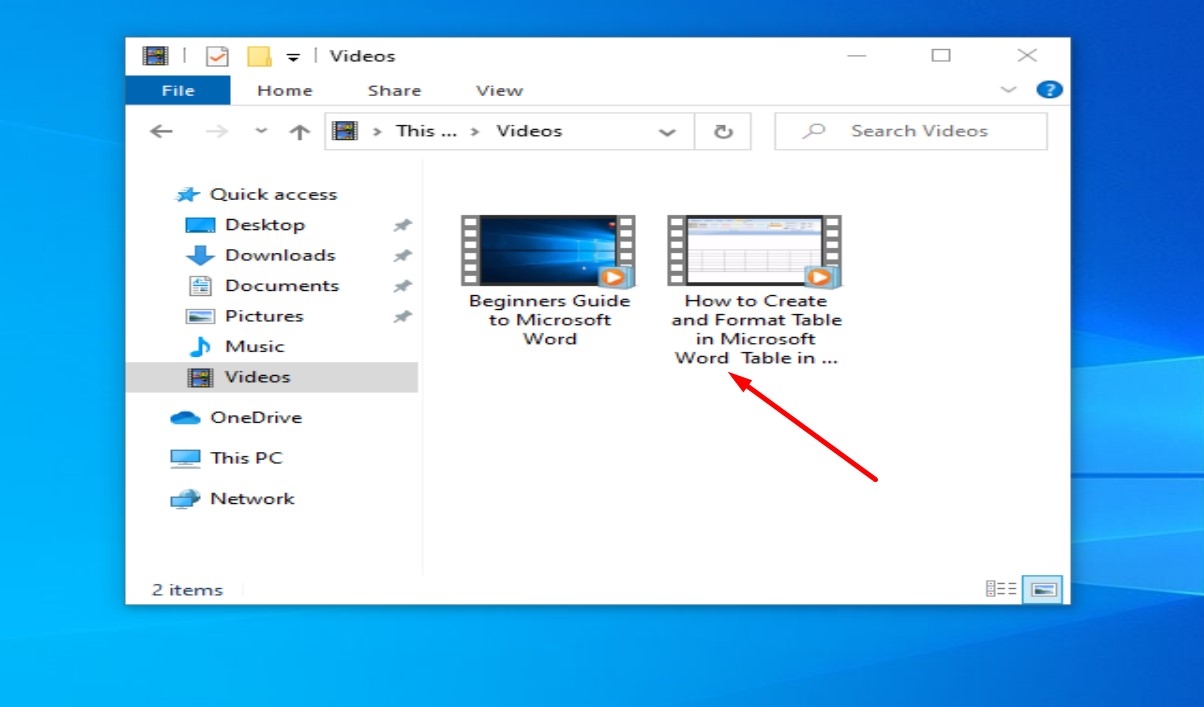Click the Videos folder icon in address bar
This screenshot has width=1204, height=707.
(345, 131)
